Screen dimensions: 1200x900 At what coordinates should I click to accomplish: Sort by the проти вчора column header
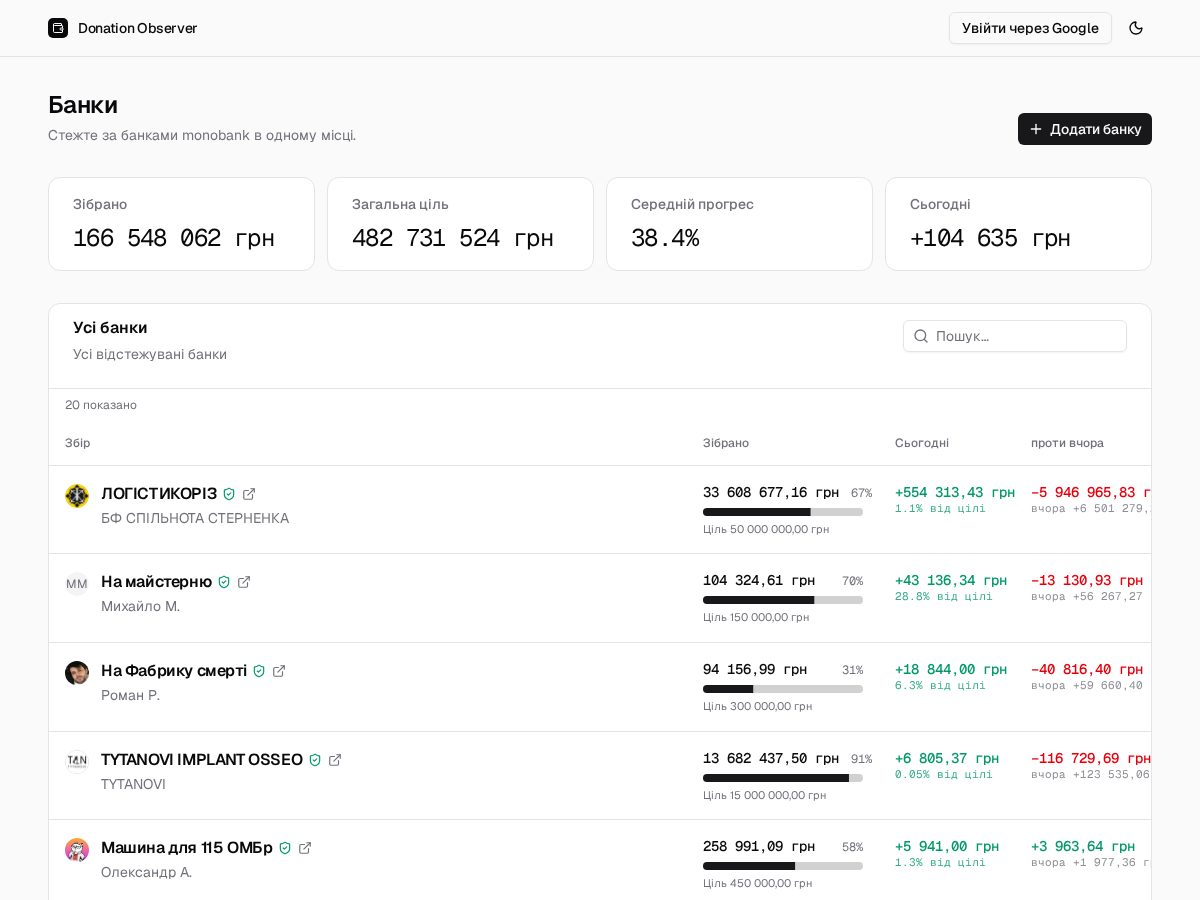point(1067,443)
